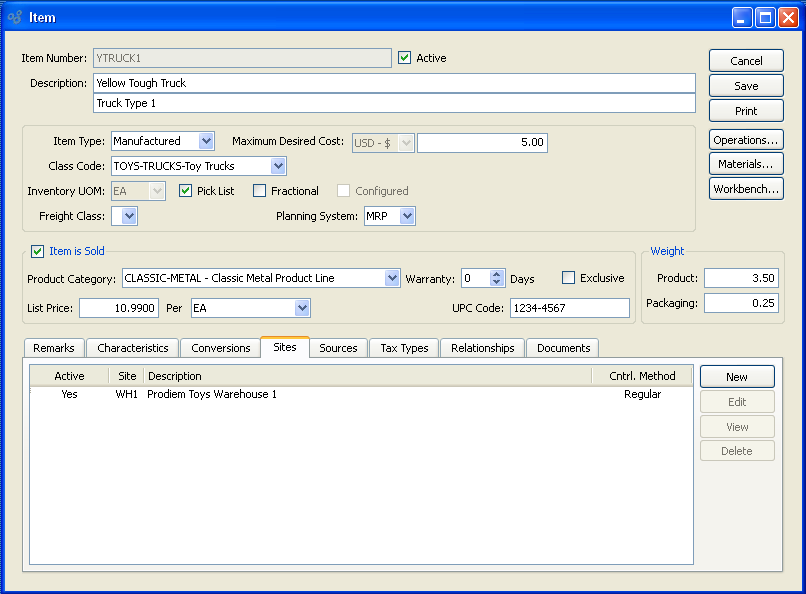This screenshot has height=594, width=806.
Task: Open the Item Type dropdown
Action: click(x=206, y=142)
